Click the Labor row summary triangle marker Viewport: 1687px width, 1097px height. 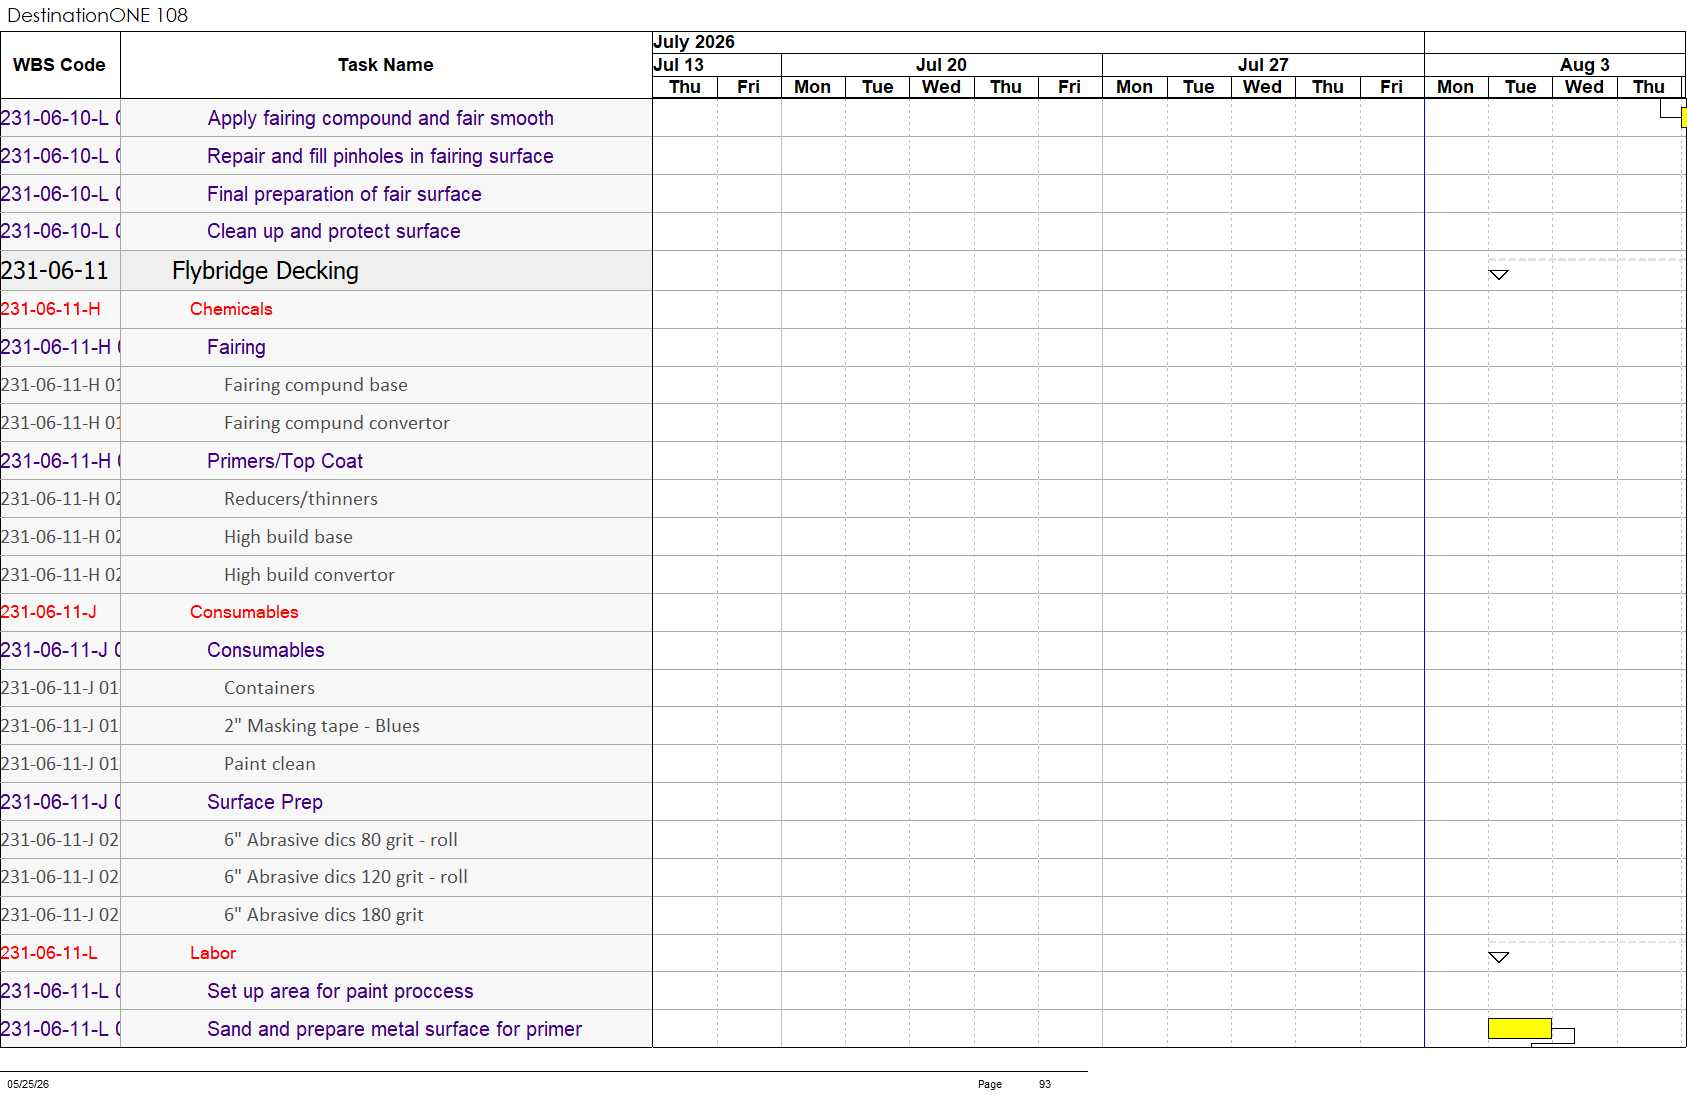click(x=1498, y=957)
